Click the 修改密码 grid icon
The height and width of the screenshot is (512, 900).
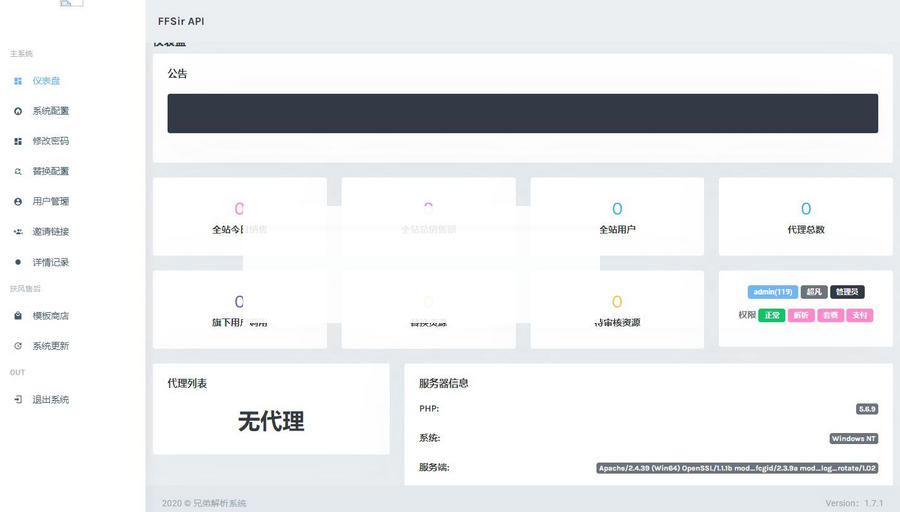pos(18,141)
